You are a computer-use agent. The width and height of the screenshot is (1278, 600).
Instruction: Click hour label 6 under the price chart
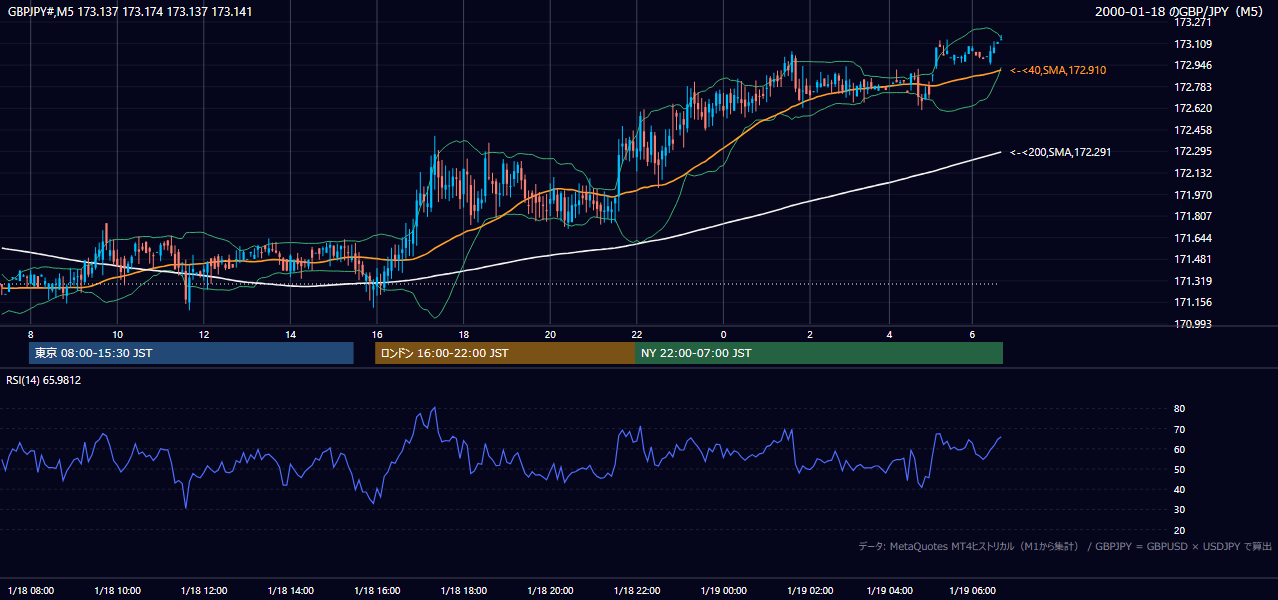coord(973,334)
